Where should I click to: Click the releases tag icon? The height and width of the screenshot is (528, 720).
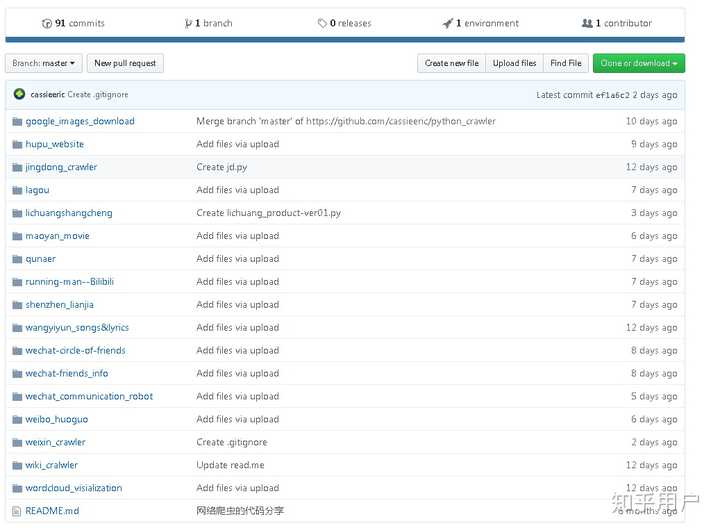pyautogui.click(x=322, y=23)
